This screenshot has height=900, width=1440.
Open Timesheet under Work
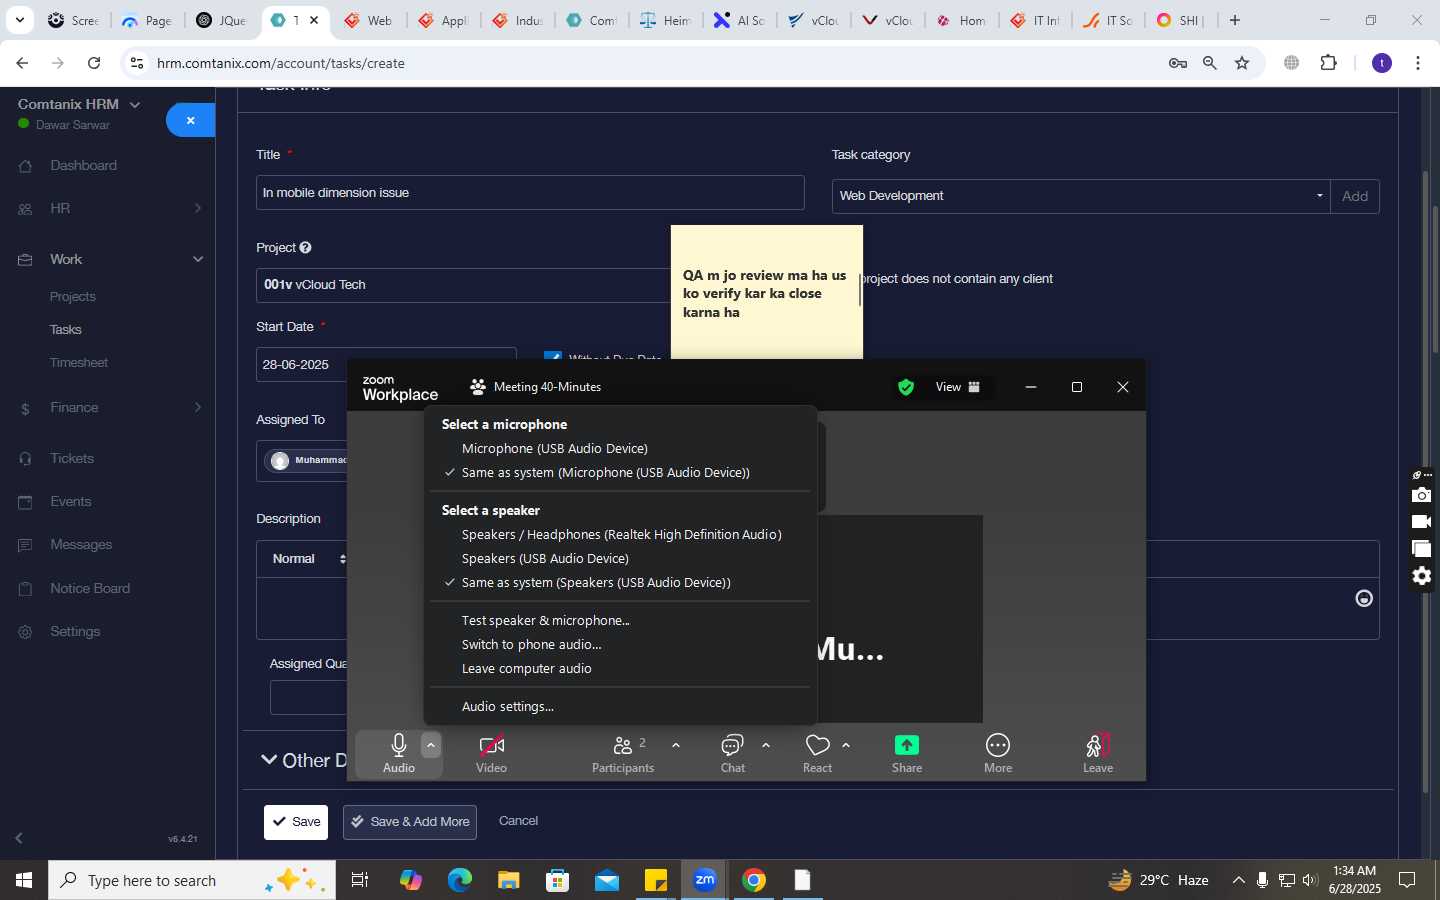click(79, 363)
